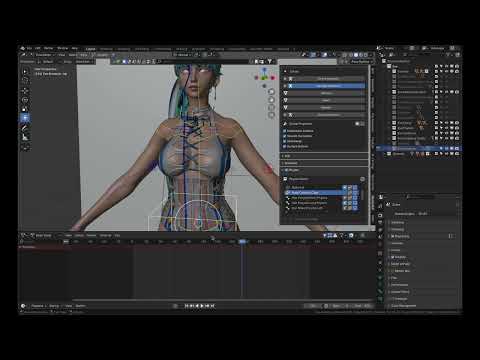Jump to the first frame of playback

[187, 306]
